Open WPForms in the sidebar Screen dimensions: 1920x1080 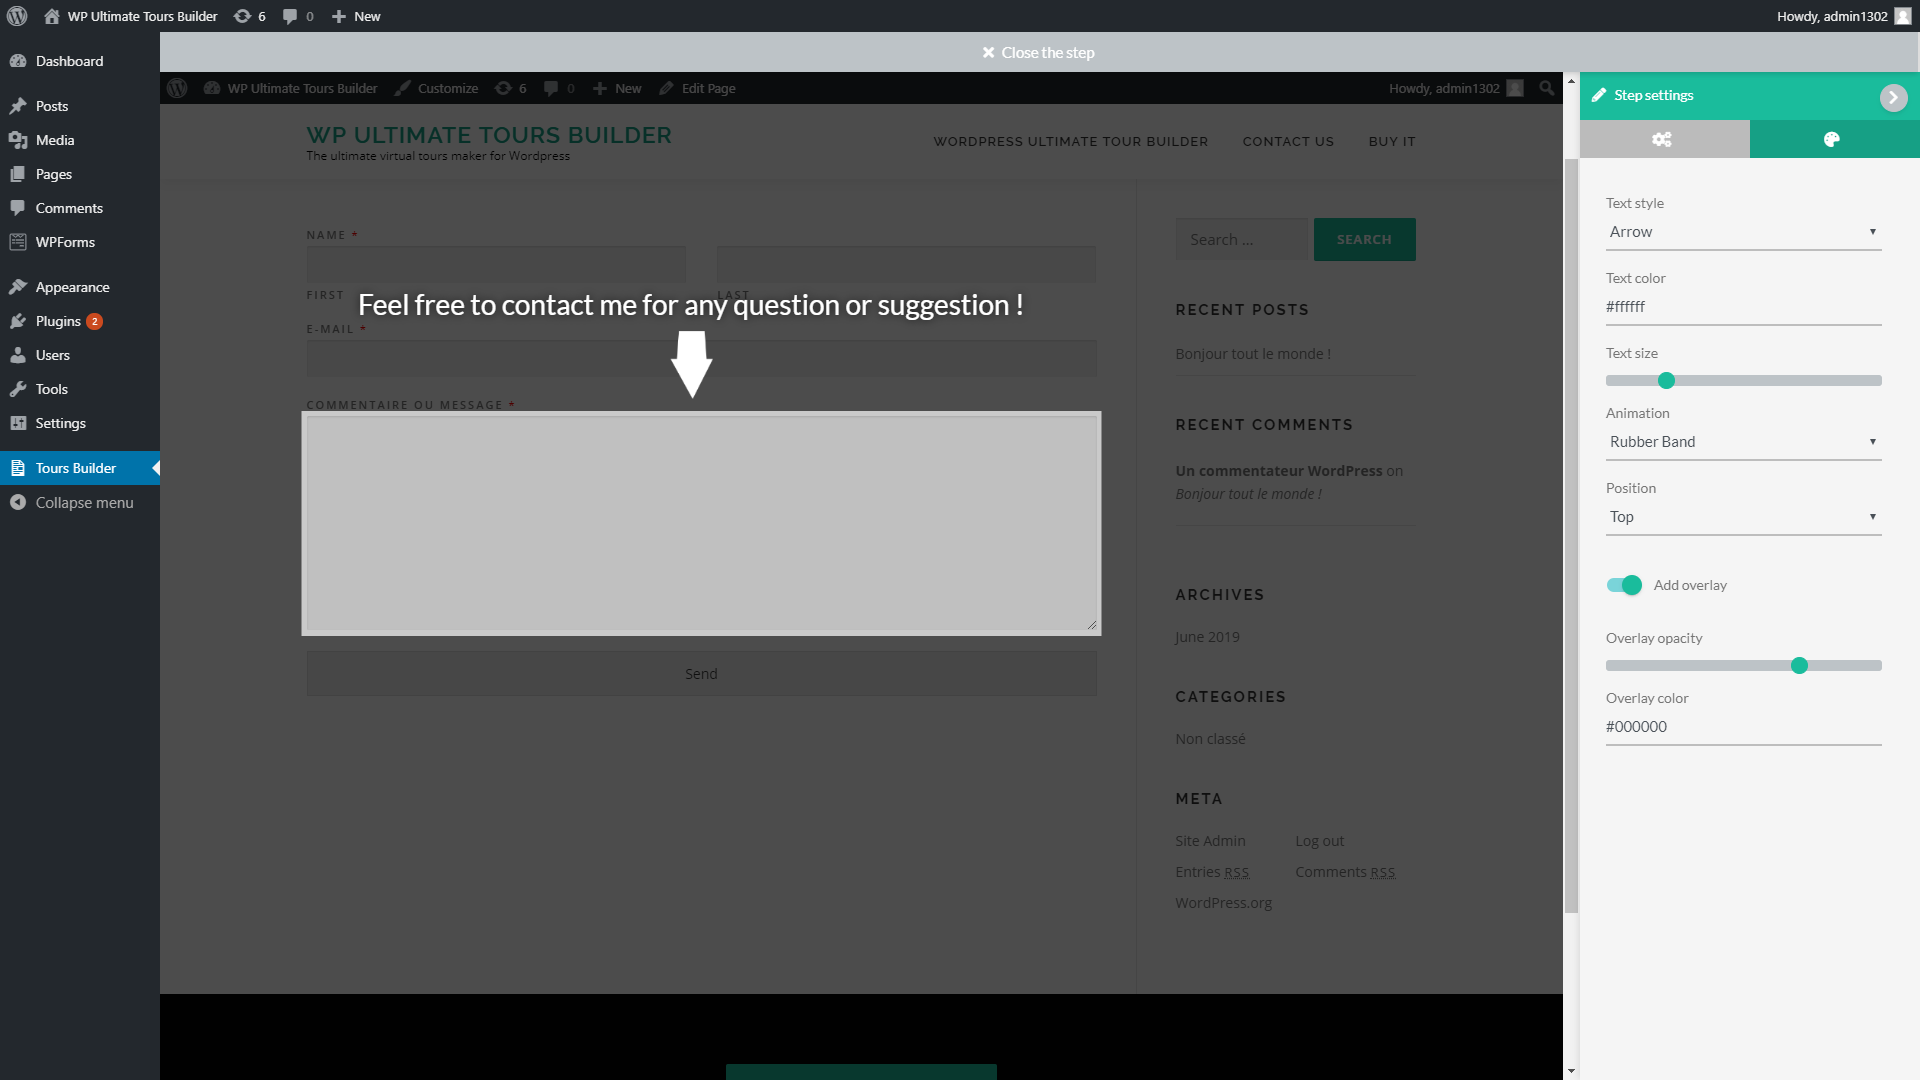pos(65,242)
